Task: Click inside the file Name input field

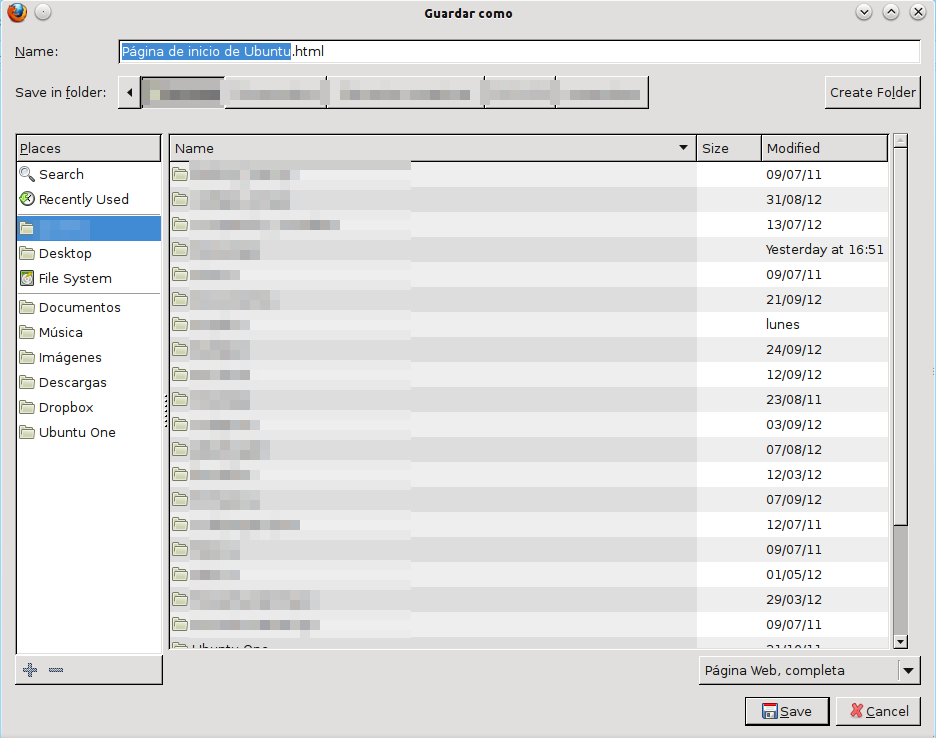Action: 520,51
